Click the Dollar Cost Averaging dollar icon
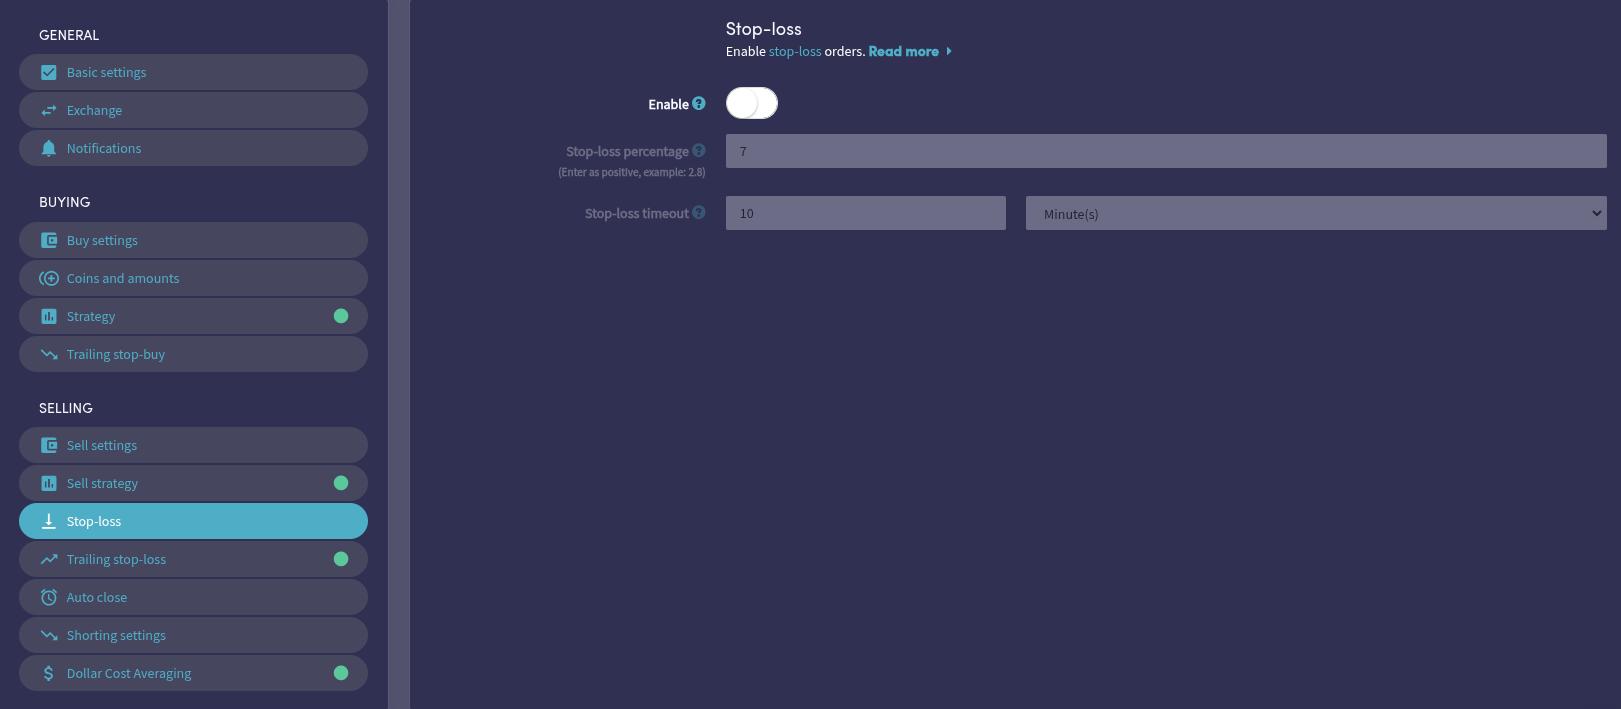1621x709 pixels. coord(48,673)
